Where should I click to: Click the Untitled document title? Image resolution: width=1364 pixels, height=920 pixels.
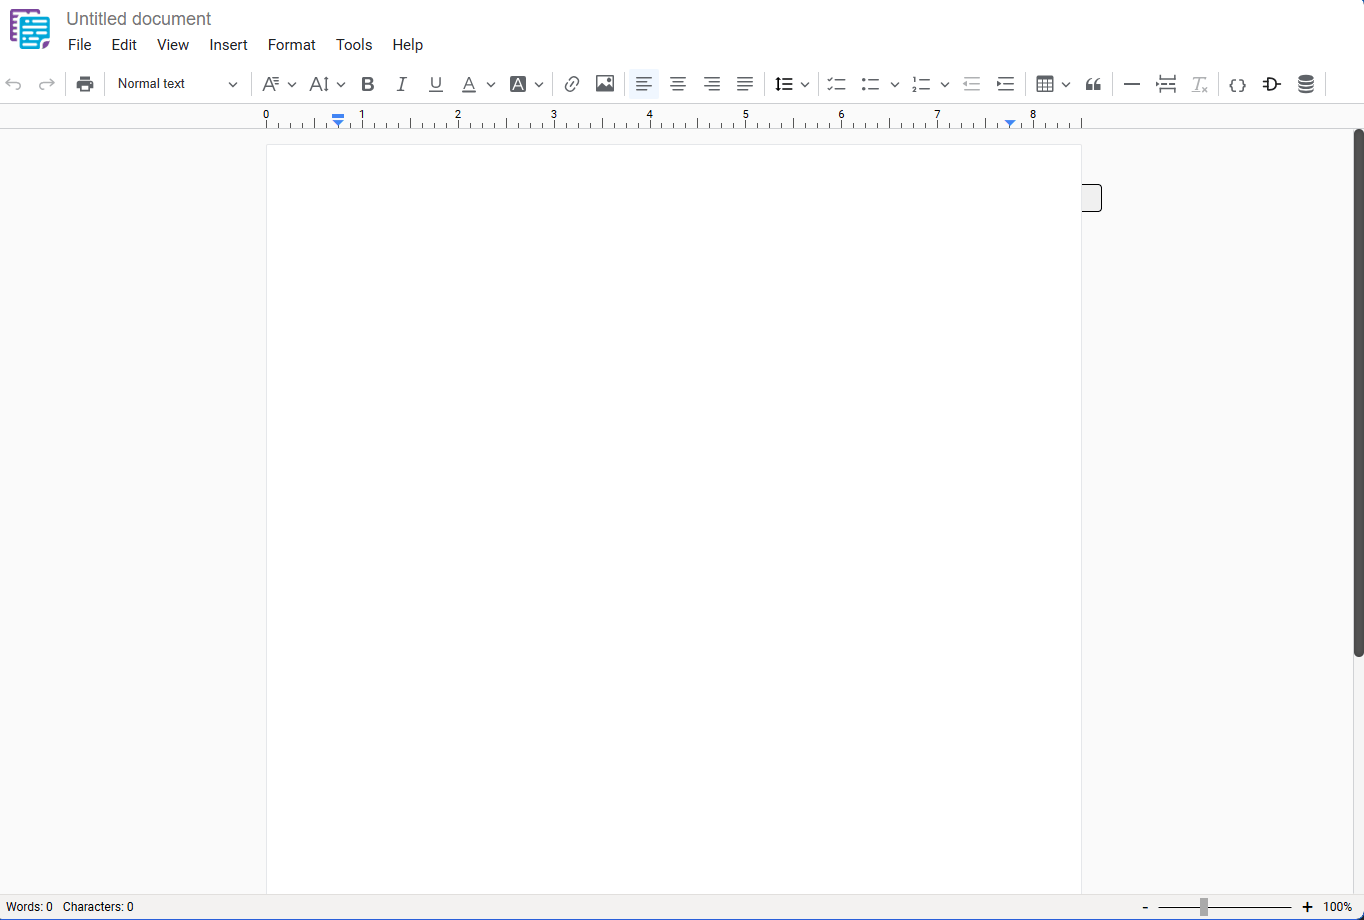point(139,18)
